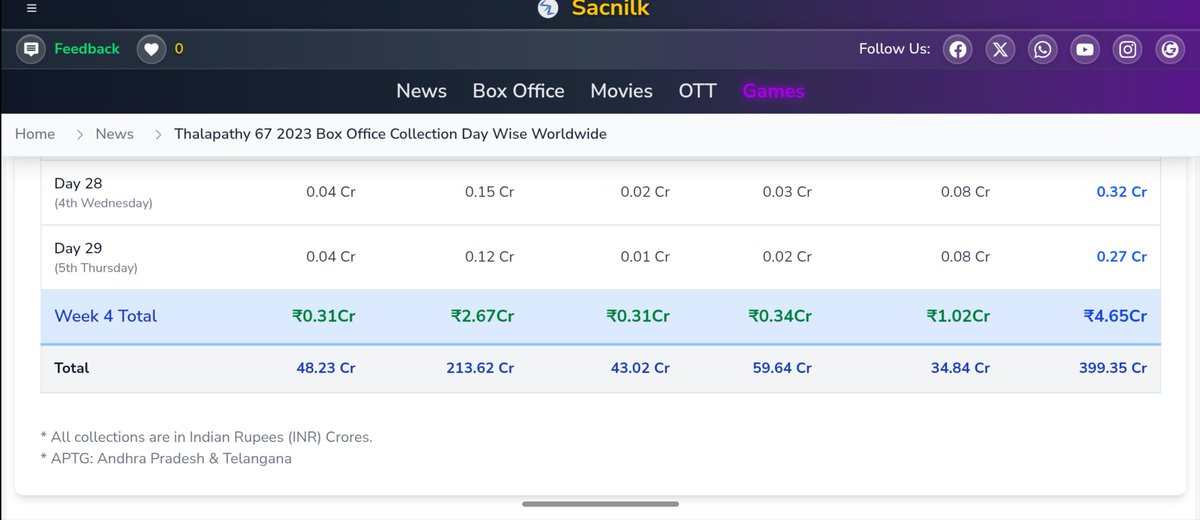The width and height of the screenshot is (1200, 520).
Task: Open the OTT menu
Action: (697, 91)
